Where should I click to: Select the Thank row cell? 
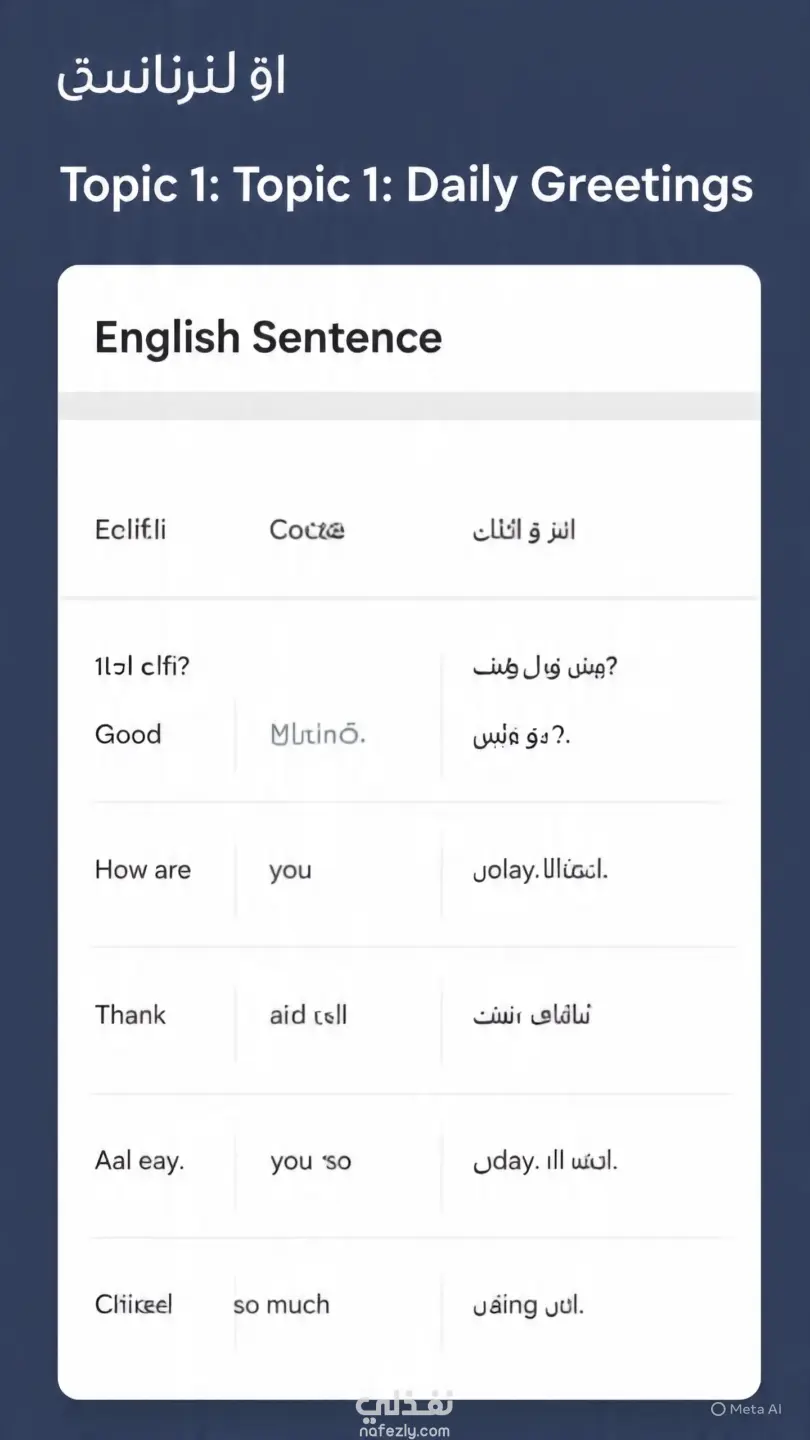[130, 1015]
